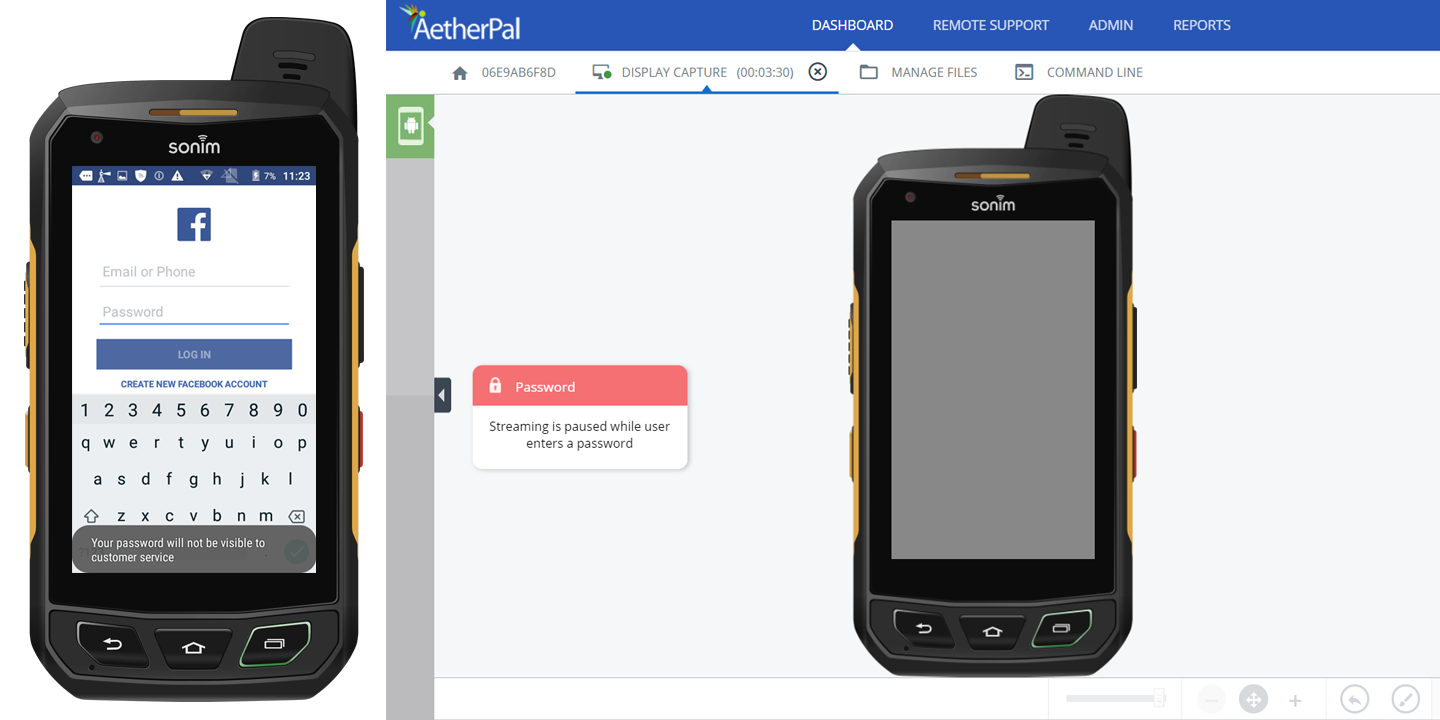Switch to the Manage Files tab
This screenshot has width=1440, height=720.
click(934, 72)
